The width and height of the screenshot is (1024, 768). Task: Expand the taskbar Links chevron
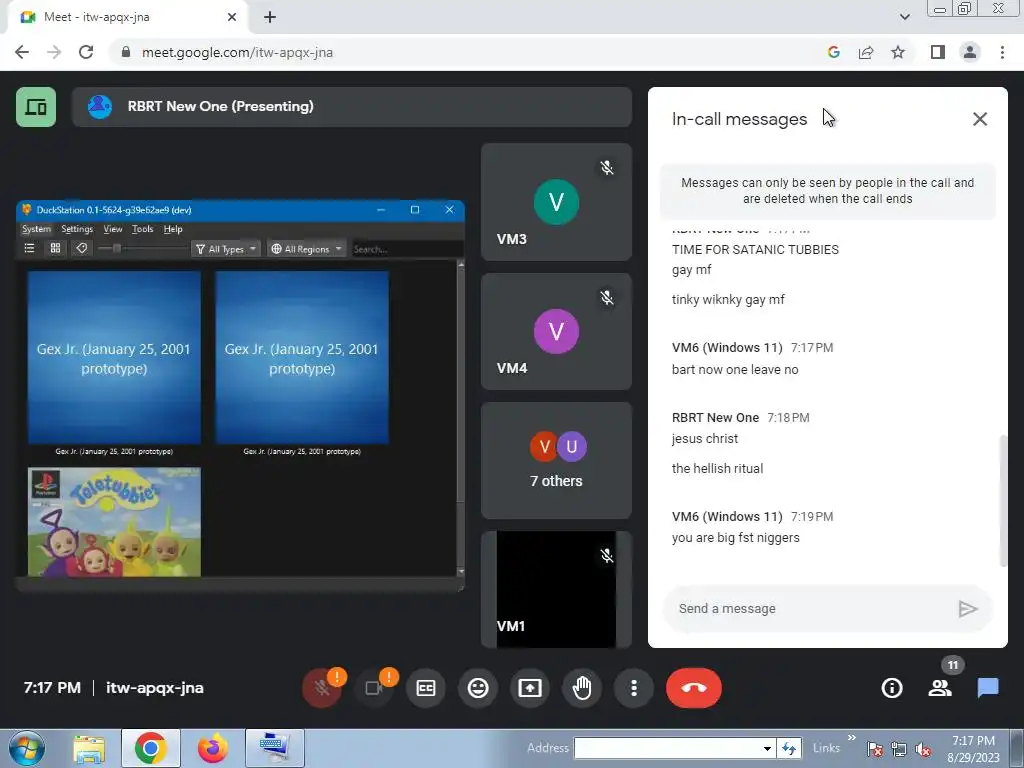click(x=852, y=738)
